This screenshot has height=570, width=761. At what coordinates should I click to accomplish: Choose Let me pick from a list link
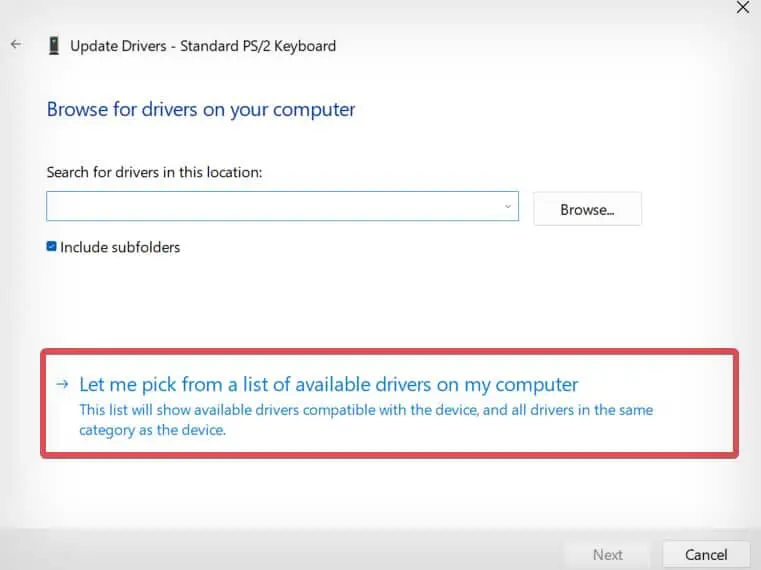pyautogui.click(x=329, y=385)
